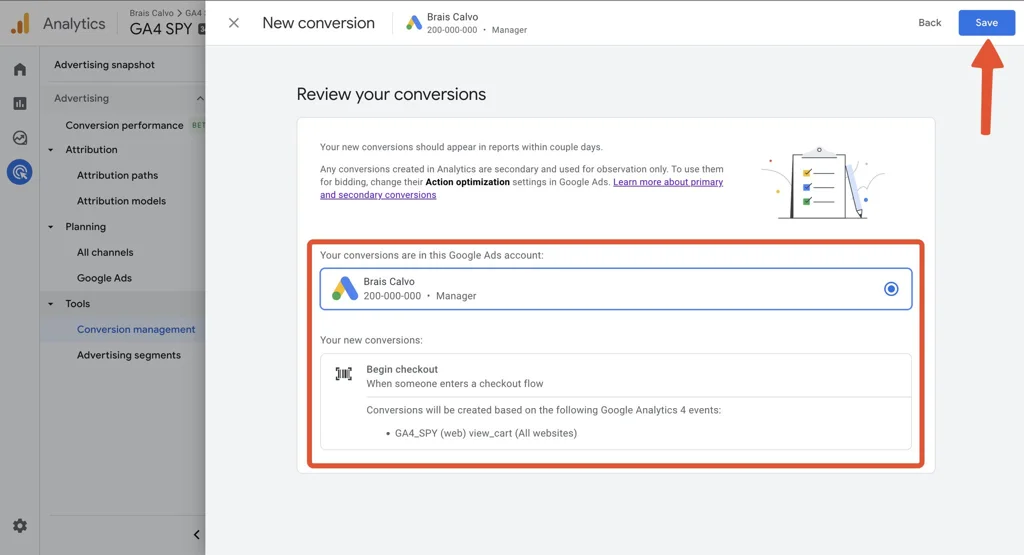The image size is (1024, 555).
Task: Collapse the Tools tree arrow
Action: coord(51,304)
